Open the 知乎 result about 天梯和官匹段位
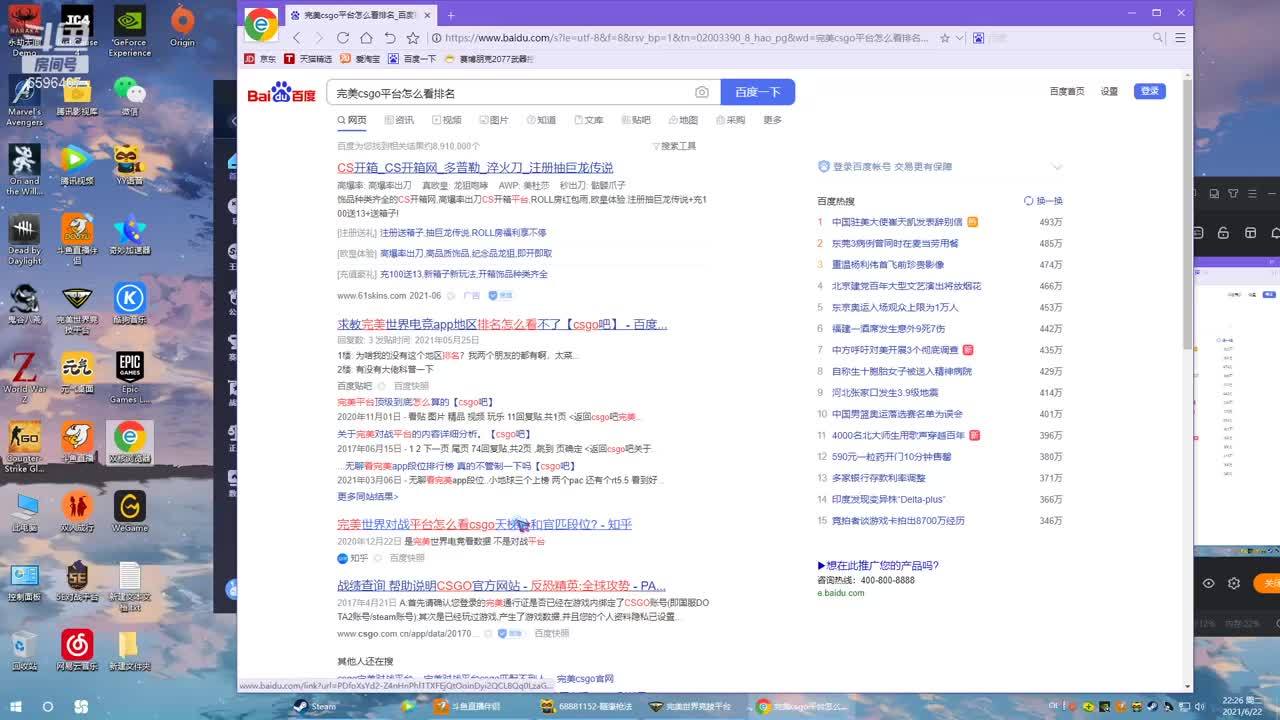Image resolution: width=1280 pixels, height=720 pixels. pos(484,524)
